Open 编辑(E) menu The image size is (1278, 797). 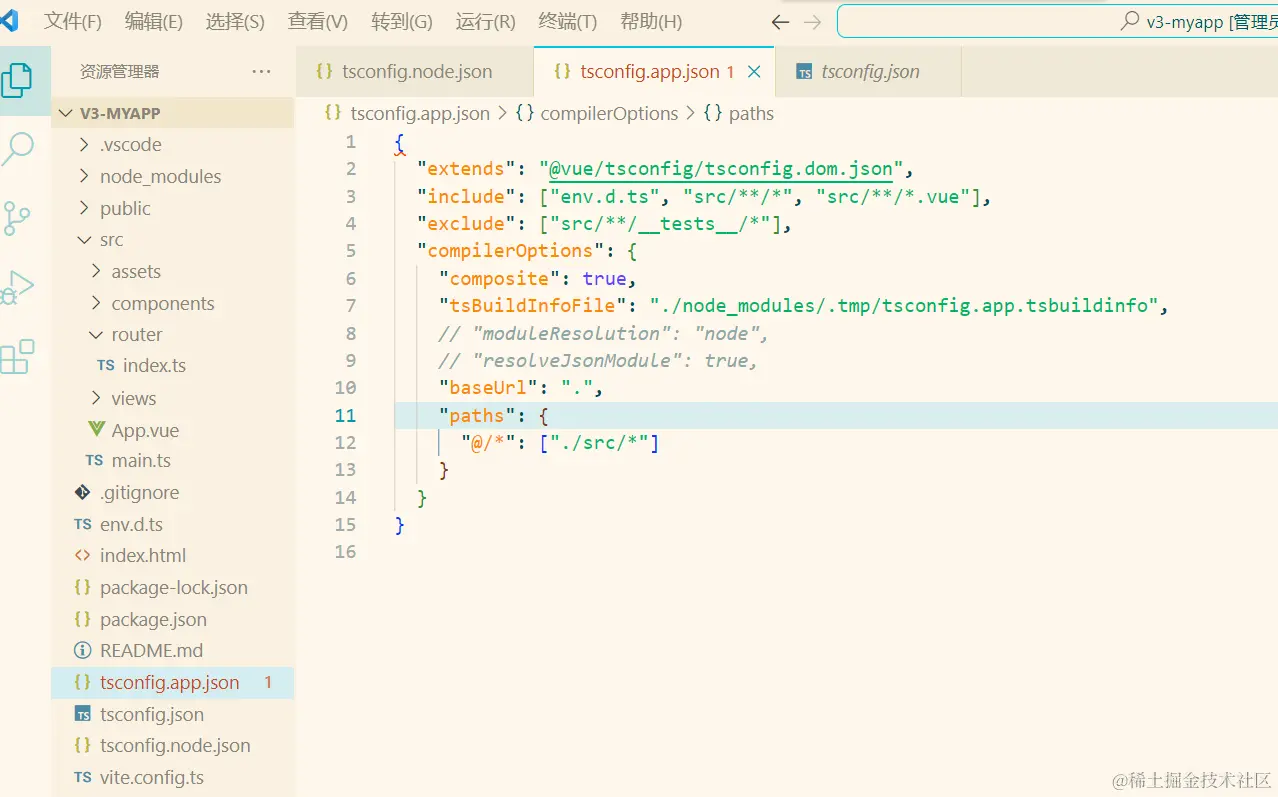[154, 21]
